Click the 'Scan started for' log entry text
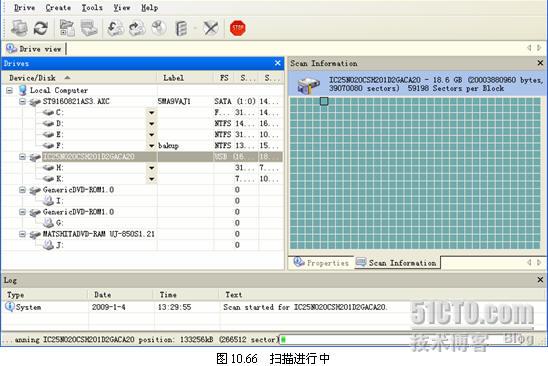The image size is (548, 366). coord(305,307)
